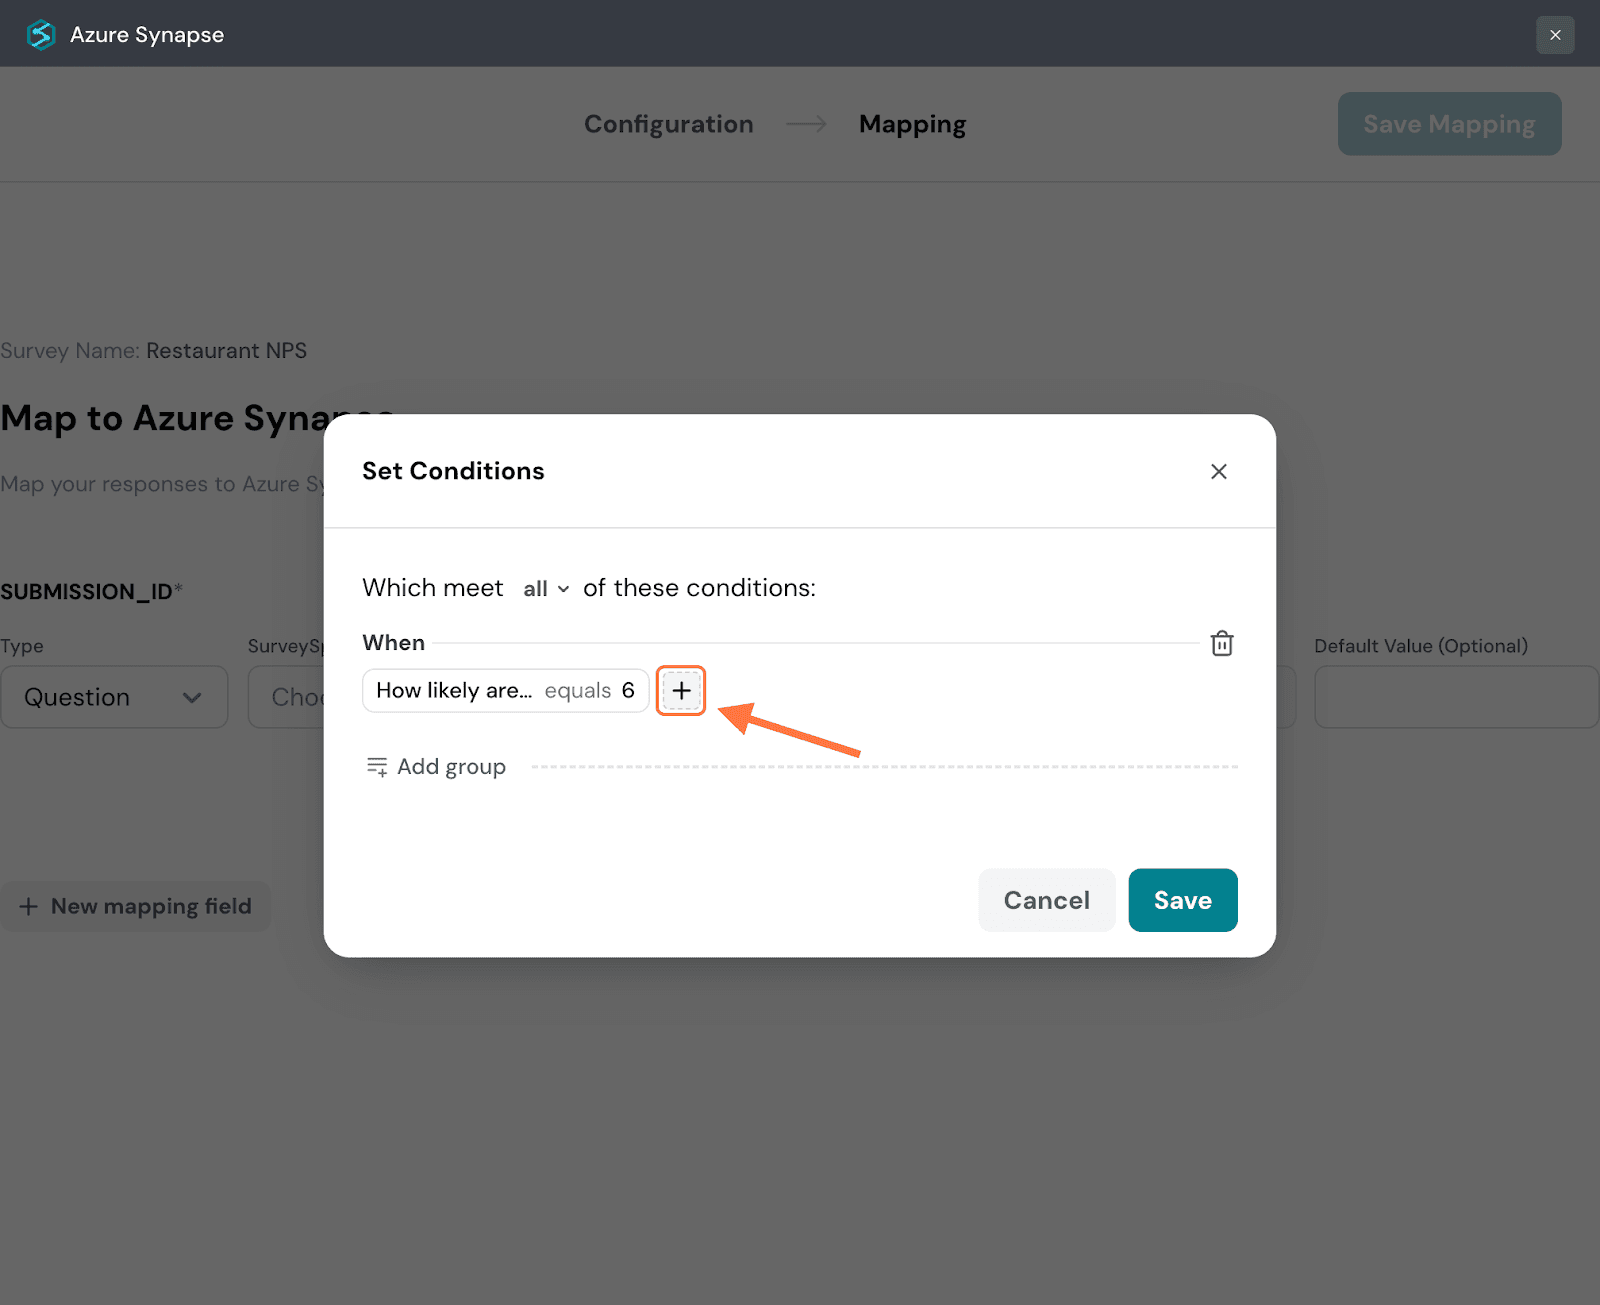Viewport: 1600px width, 1305px height.
Task: Click the chevron next to 'all'
Action: pyautogui.click(x=564, y=589)
